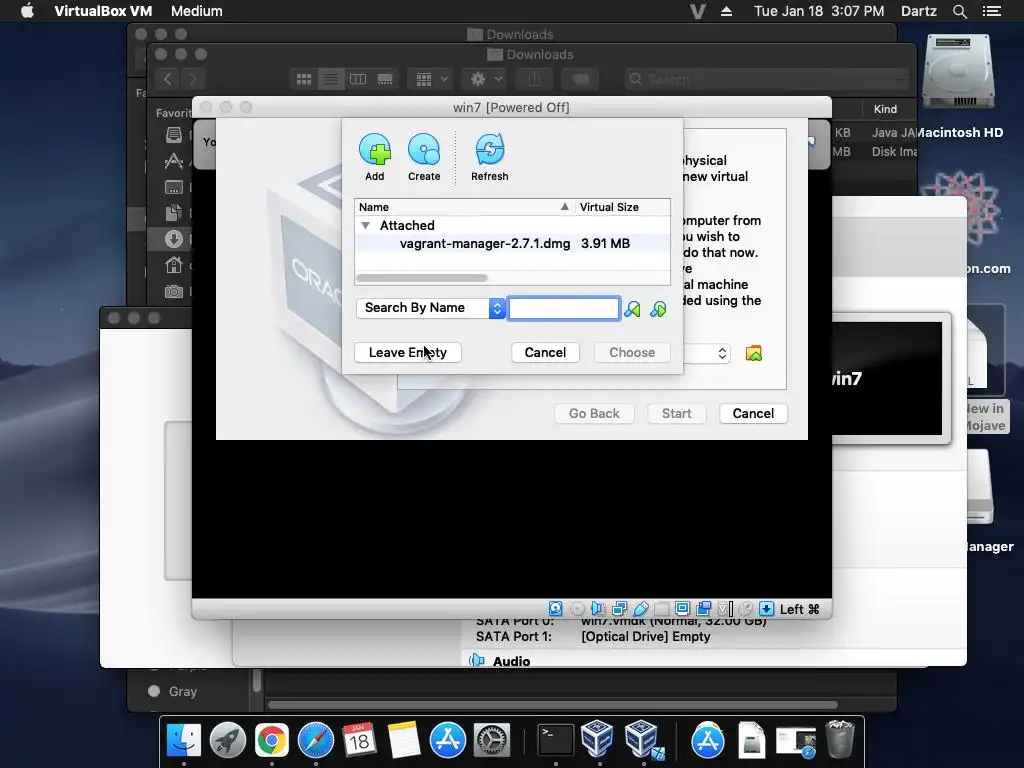Screen dimensions: 1024x768
Task: Open Google Chrome from the Dock
Action: coord(272,740)
